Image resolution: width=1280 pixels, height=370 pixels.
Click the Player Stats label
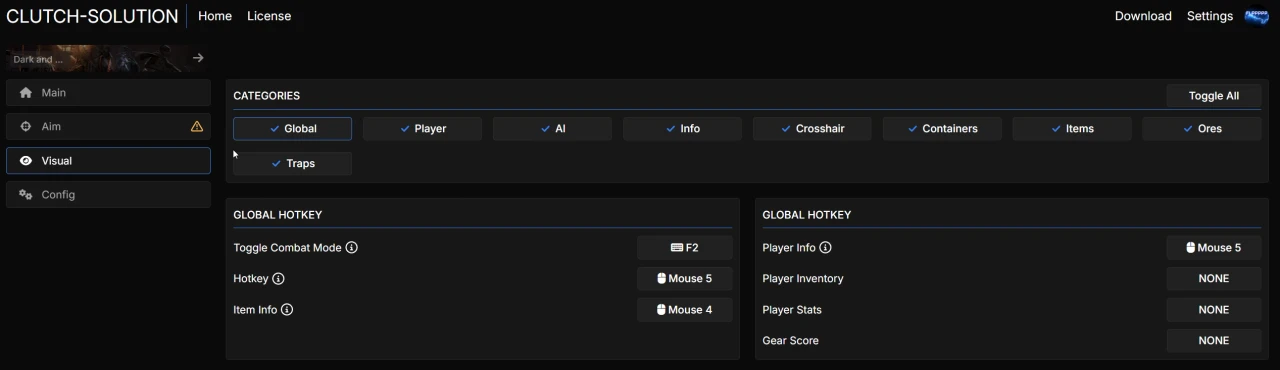[792, 310]
